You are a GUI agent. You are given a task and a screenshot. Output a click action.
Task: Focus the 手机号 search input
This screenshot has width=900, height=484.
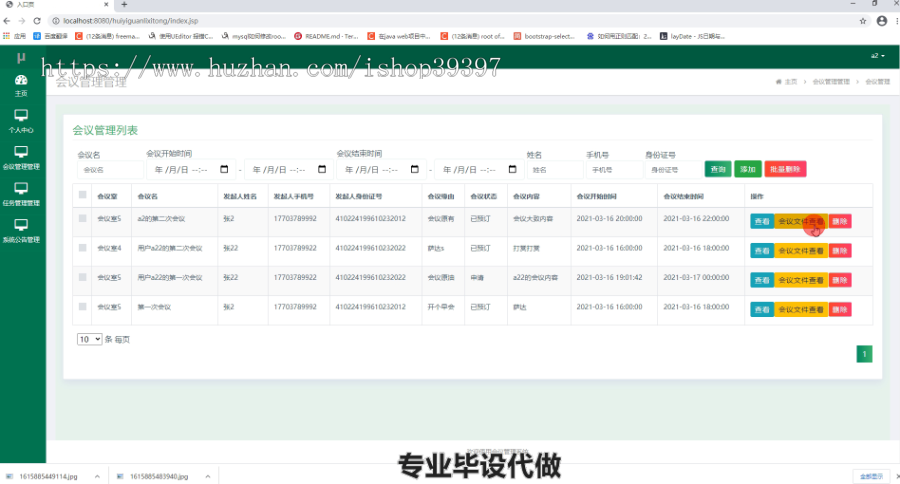pyautogui.click(x=614, y=170)
